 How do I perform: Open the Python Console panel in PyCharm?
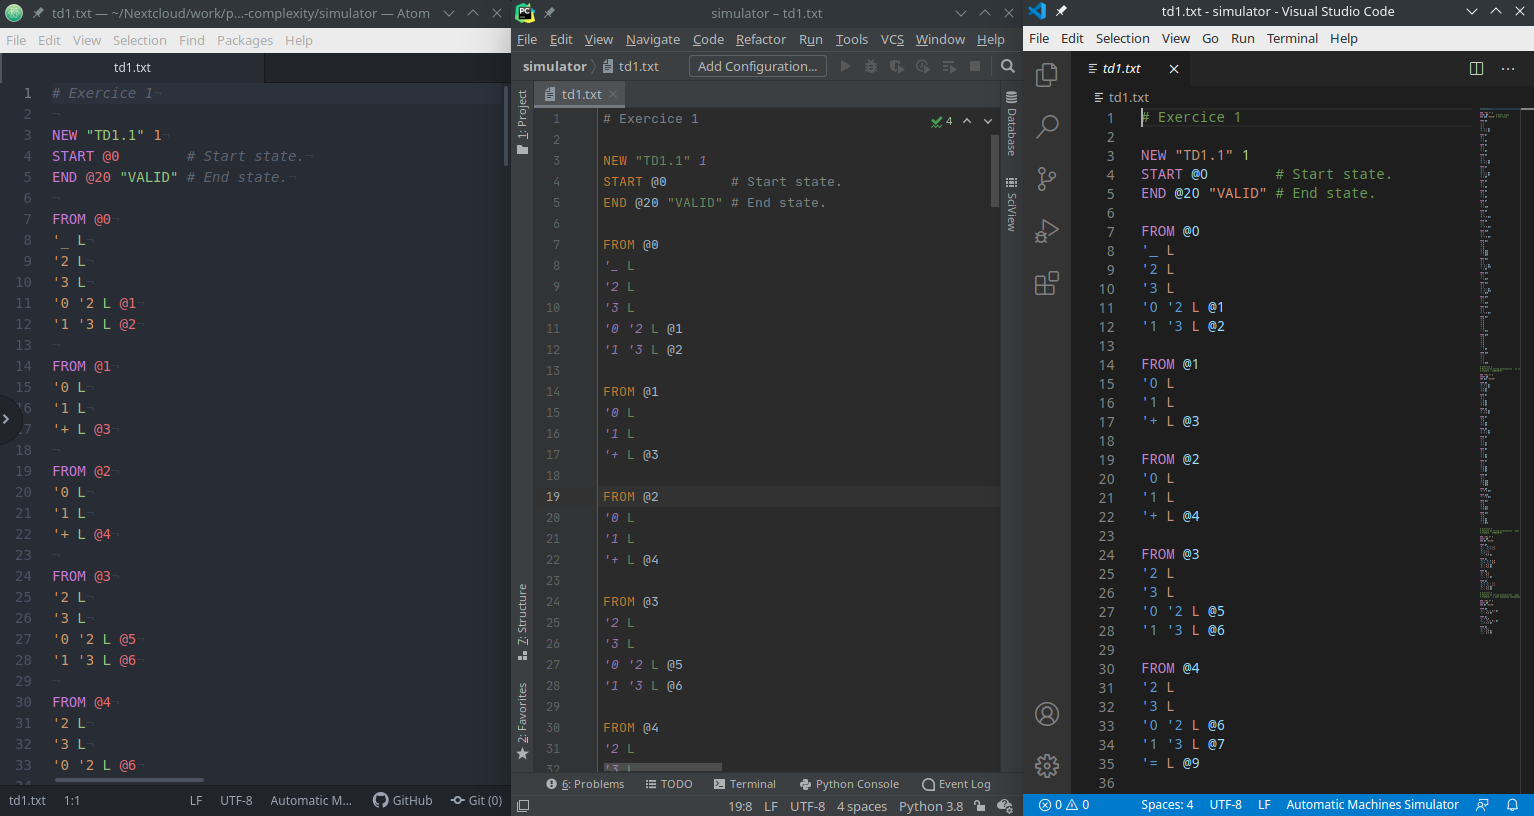(x=849, y=784)
